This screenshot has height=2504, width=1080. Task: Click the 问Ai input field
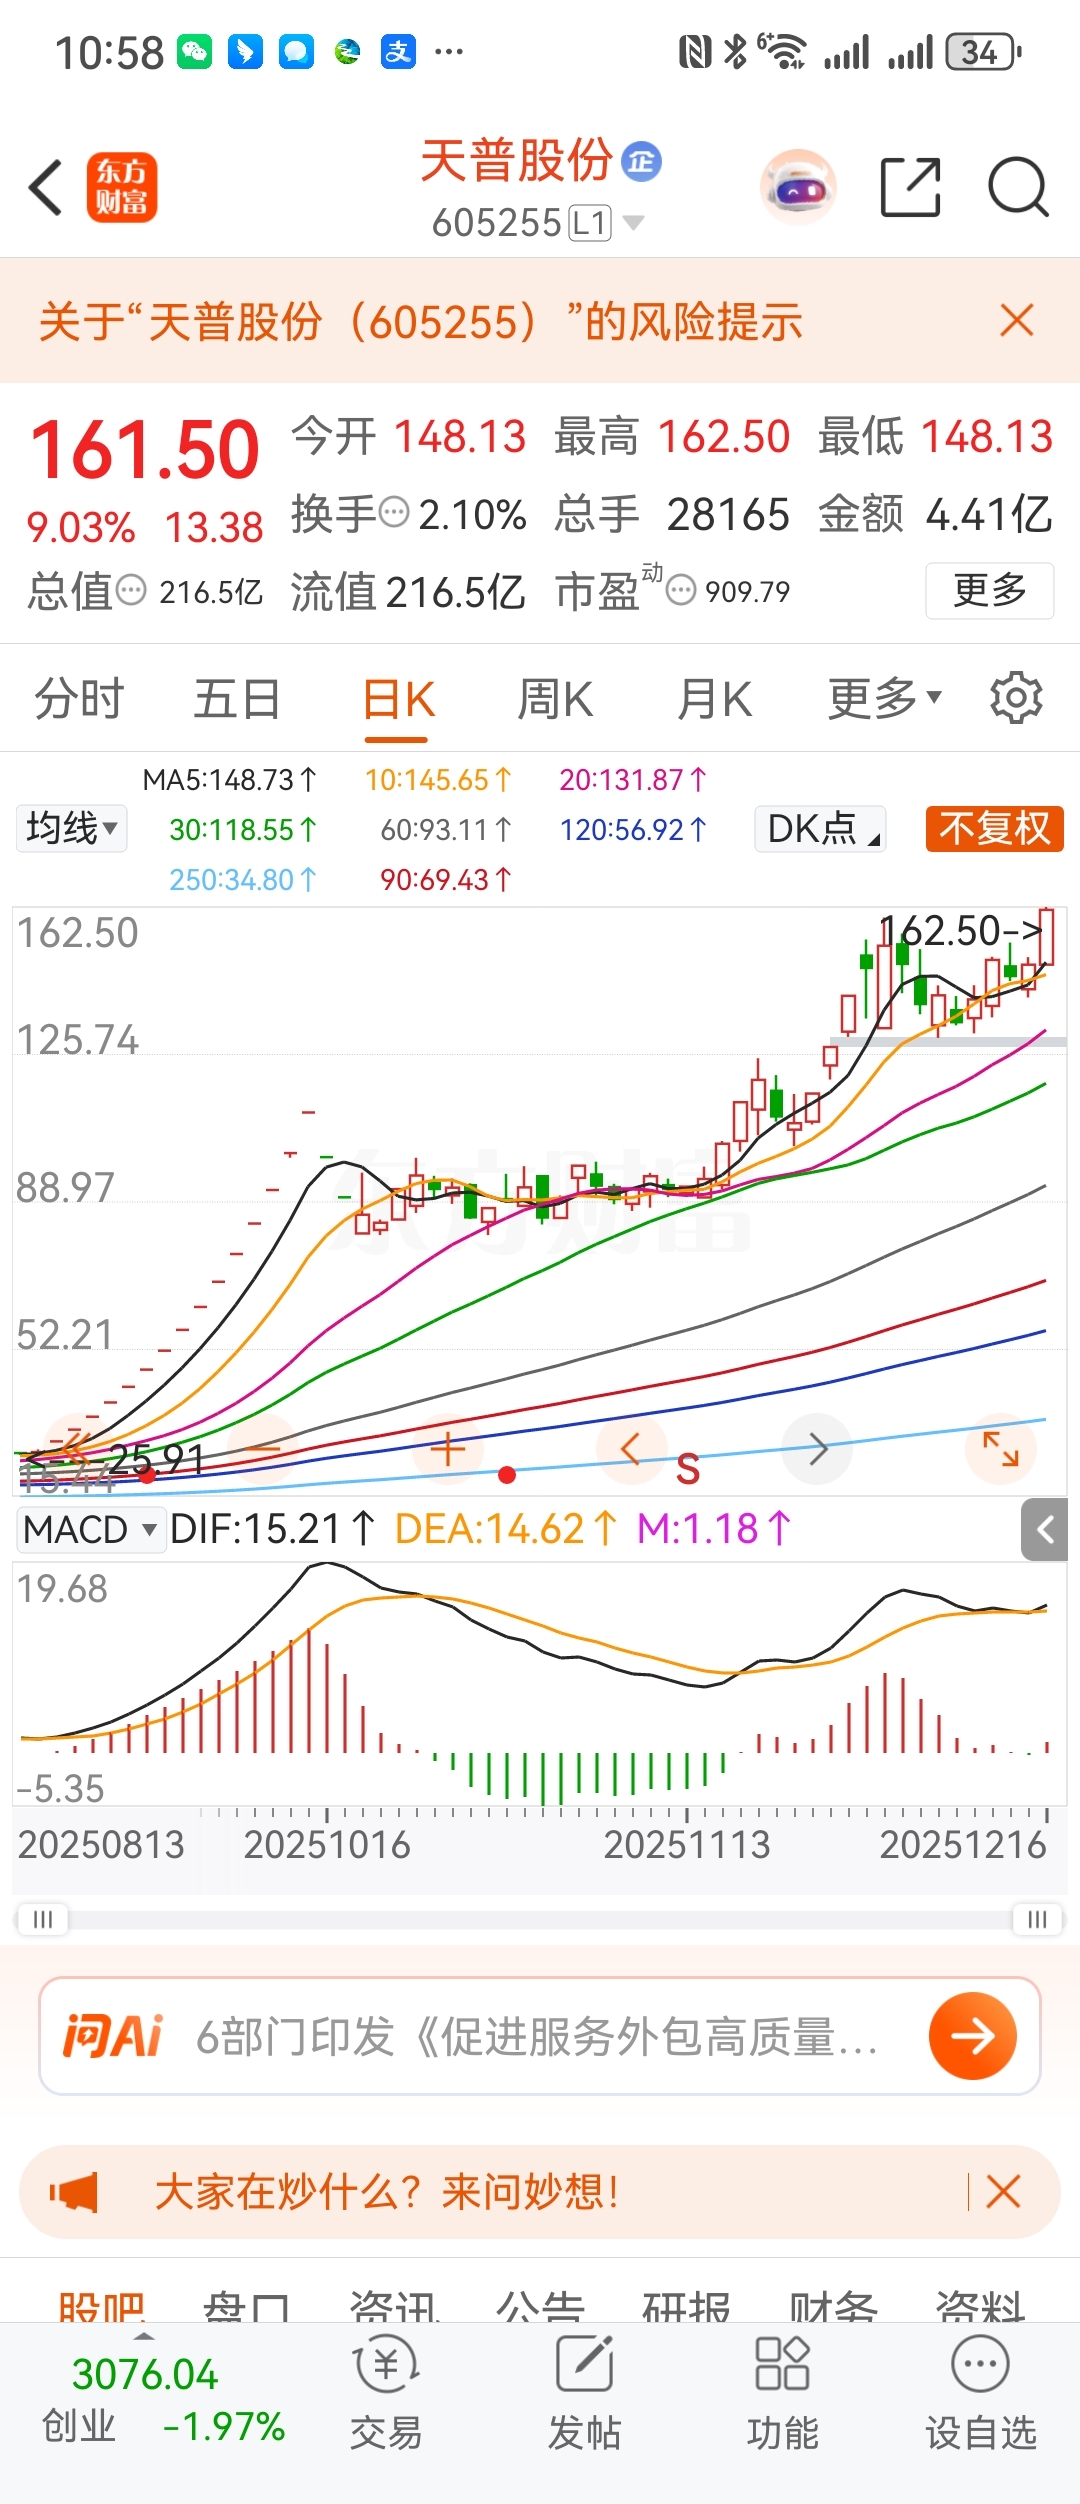pyautogui.click(x=538, y=2036)
